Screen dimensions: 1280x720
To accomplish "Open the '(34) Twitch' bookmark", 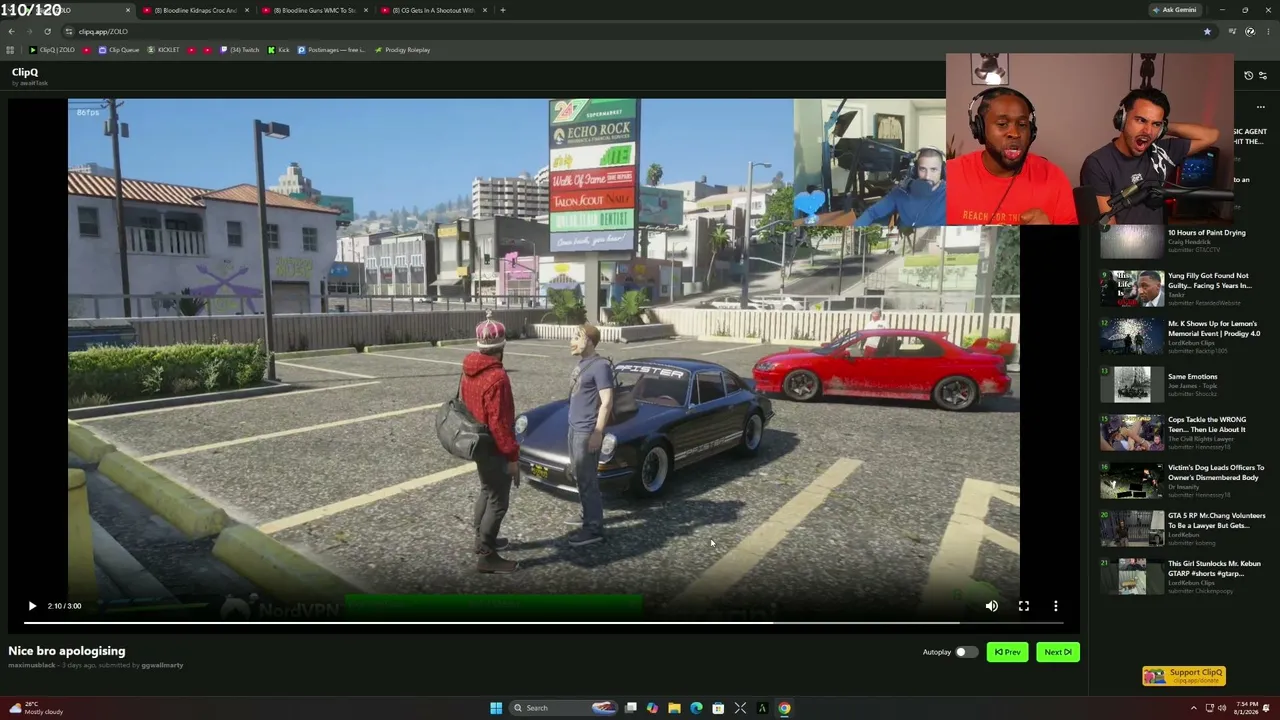I will [241, 50].
